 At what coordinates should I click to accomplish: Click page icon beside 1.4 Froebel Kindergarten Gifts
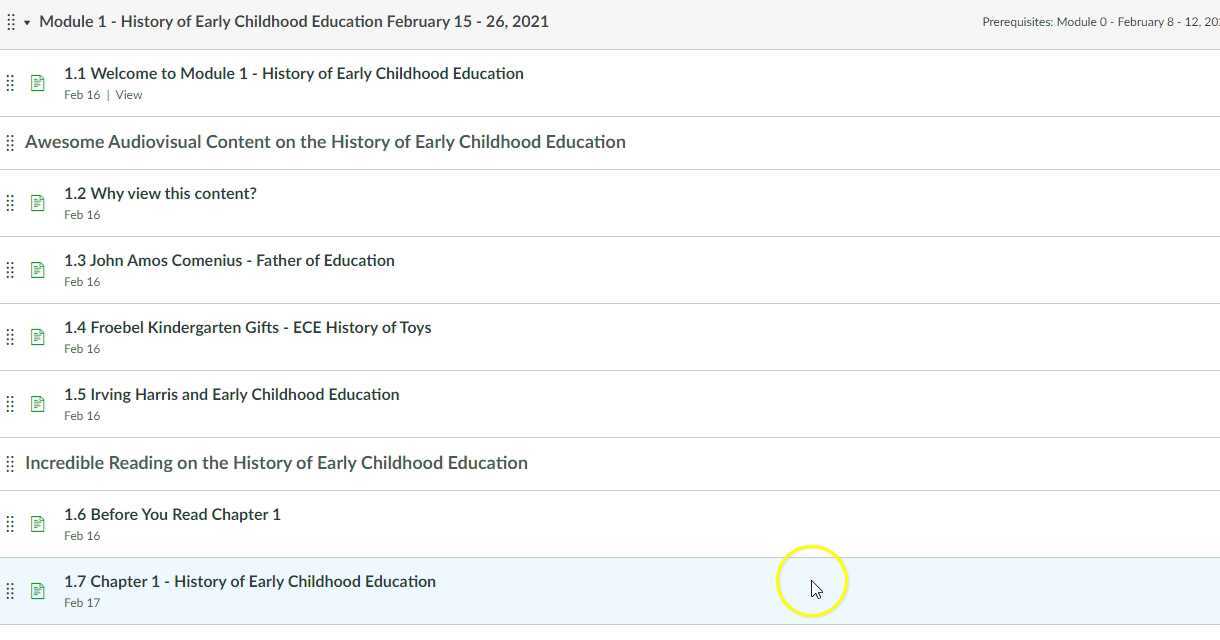pyautogui.click(x=38, y=337)
